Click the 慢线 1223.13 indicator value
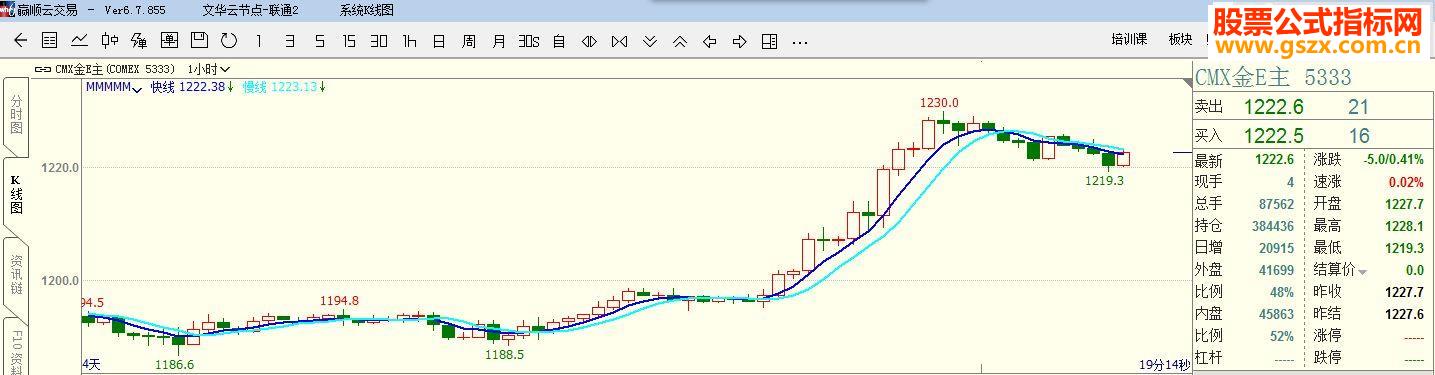Viewport: 1435px width, 375px height. 284,87
